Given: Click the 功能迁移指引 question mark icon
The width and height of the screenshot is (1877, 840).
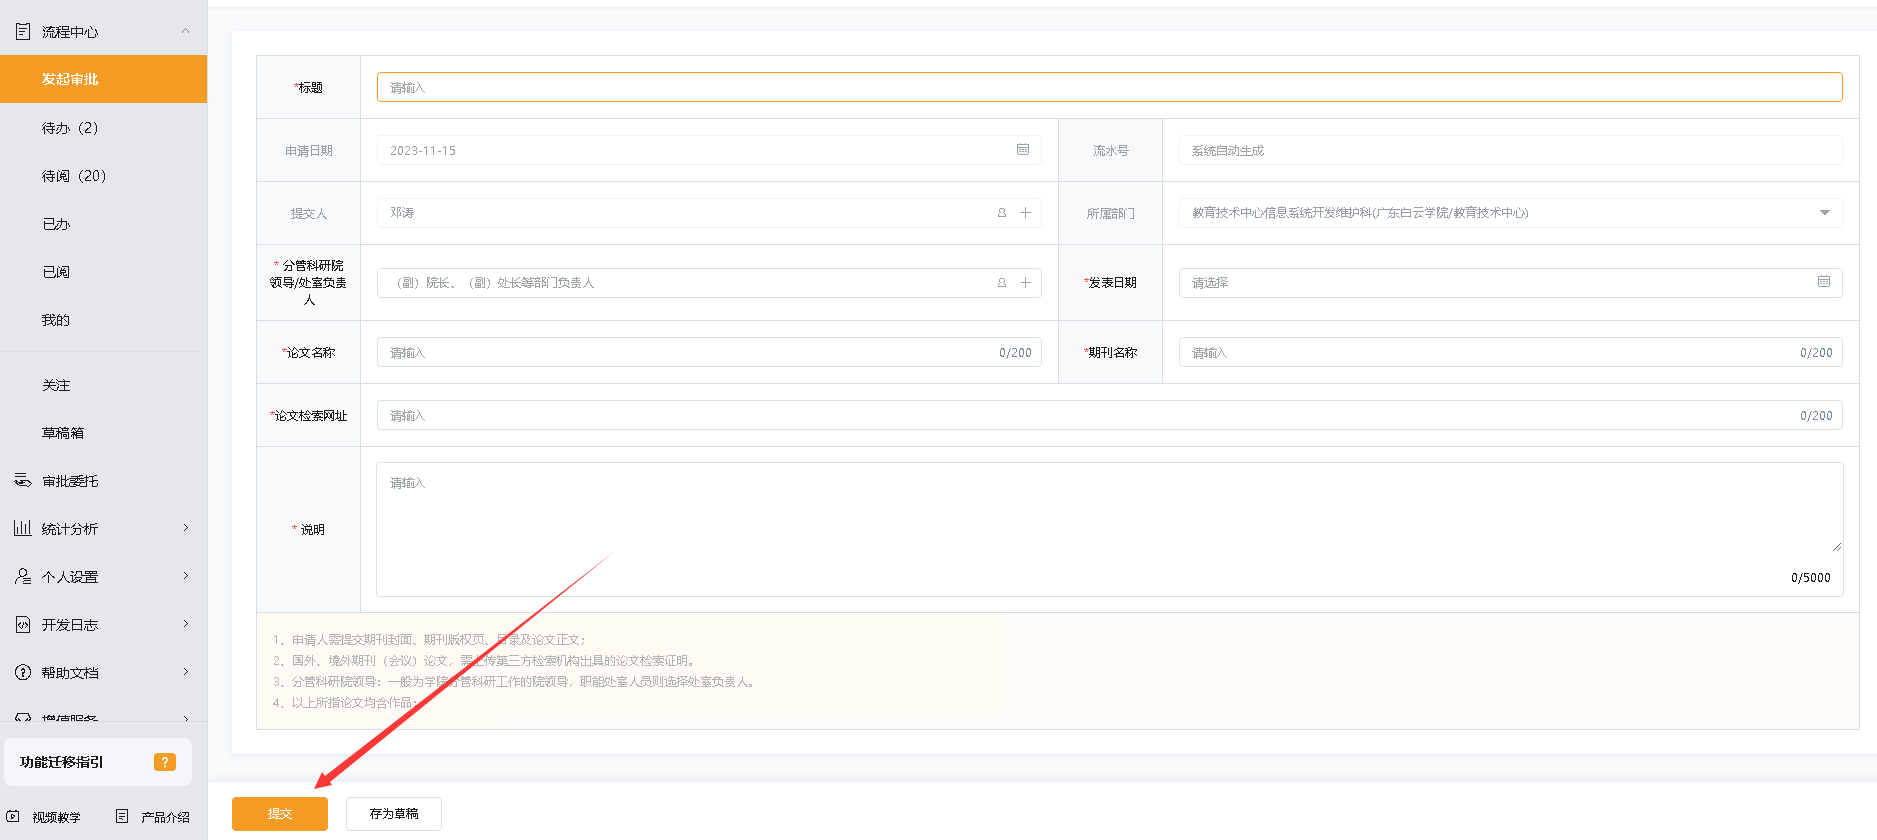Looking at the screenshot, I should click(x=165, y=762).
